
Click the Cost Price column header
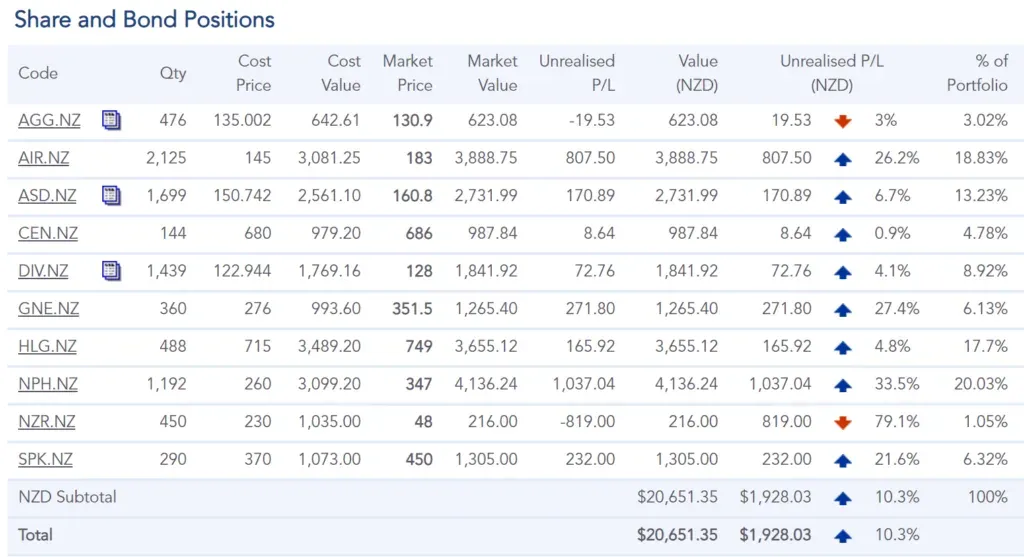(x=253, y=73)
